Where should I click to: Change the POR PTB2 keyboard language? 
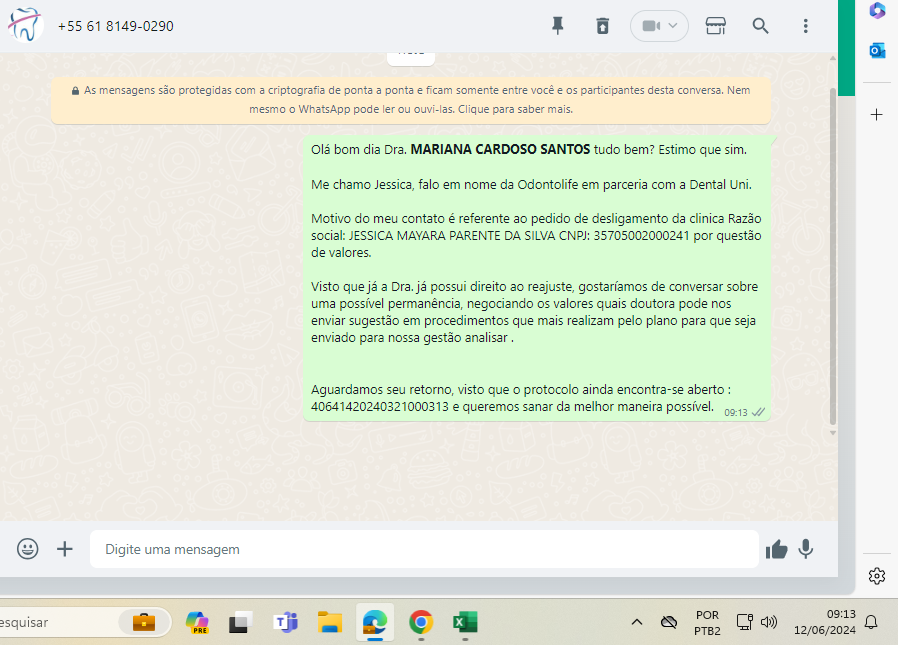[x=707, y=623]
